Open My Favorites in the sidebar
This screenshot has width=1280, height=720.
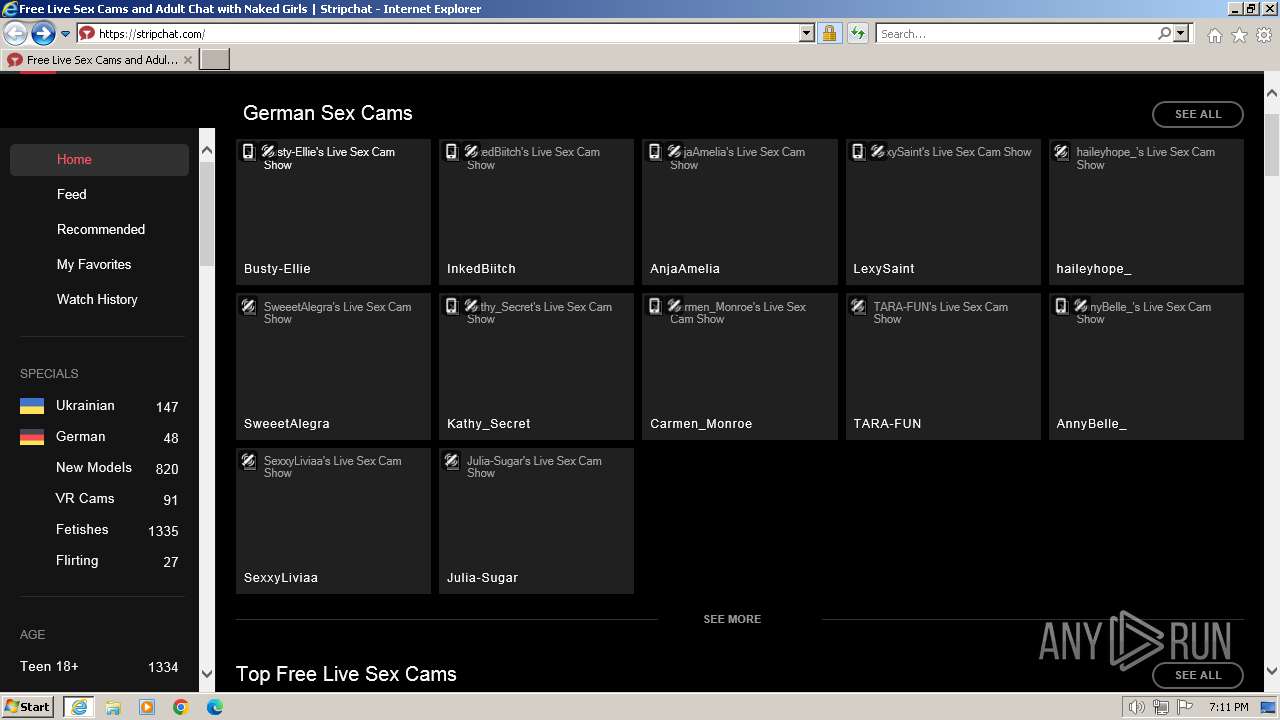(x=94, y=264)
